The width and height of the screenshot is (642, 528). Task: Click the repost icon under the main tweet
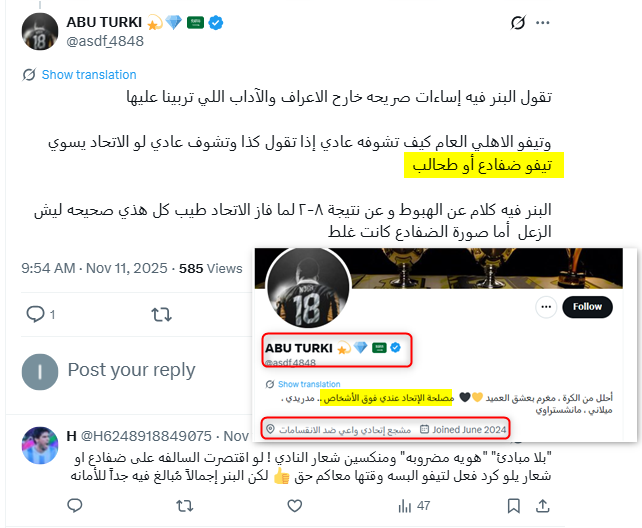(161, 314)
